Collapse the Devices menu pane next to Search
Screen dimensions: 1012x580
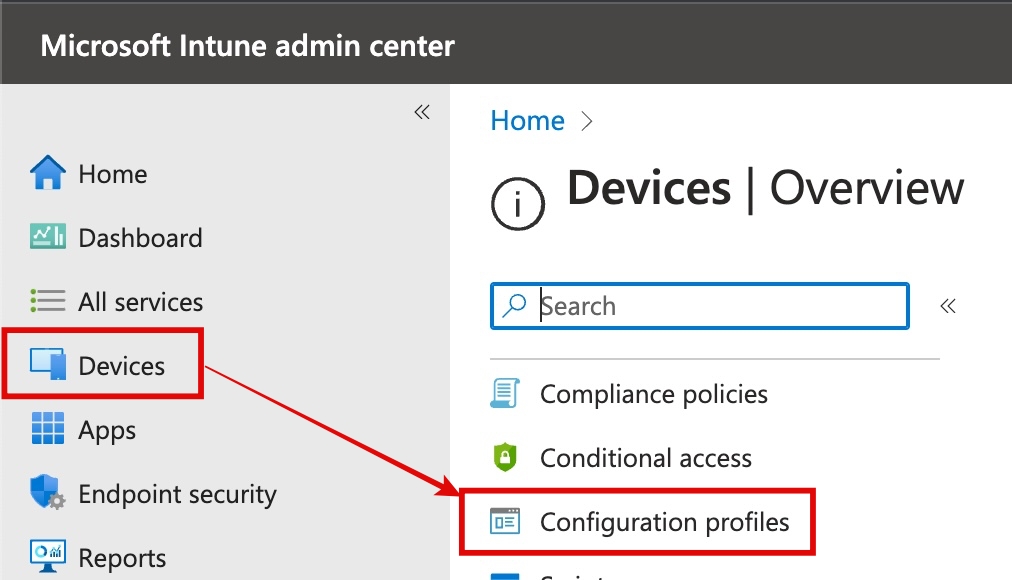click(x=948, y=306)
